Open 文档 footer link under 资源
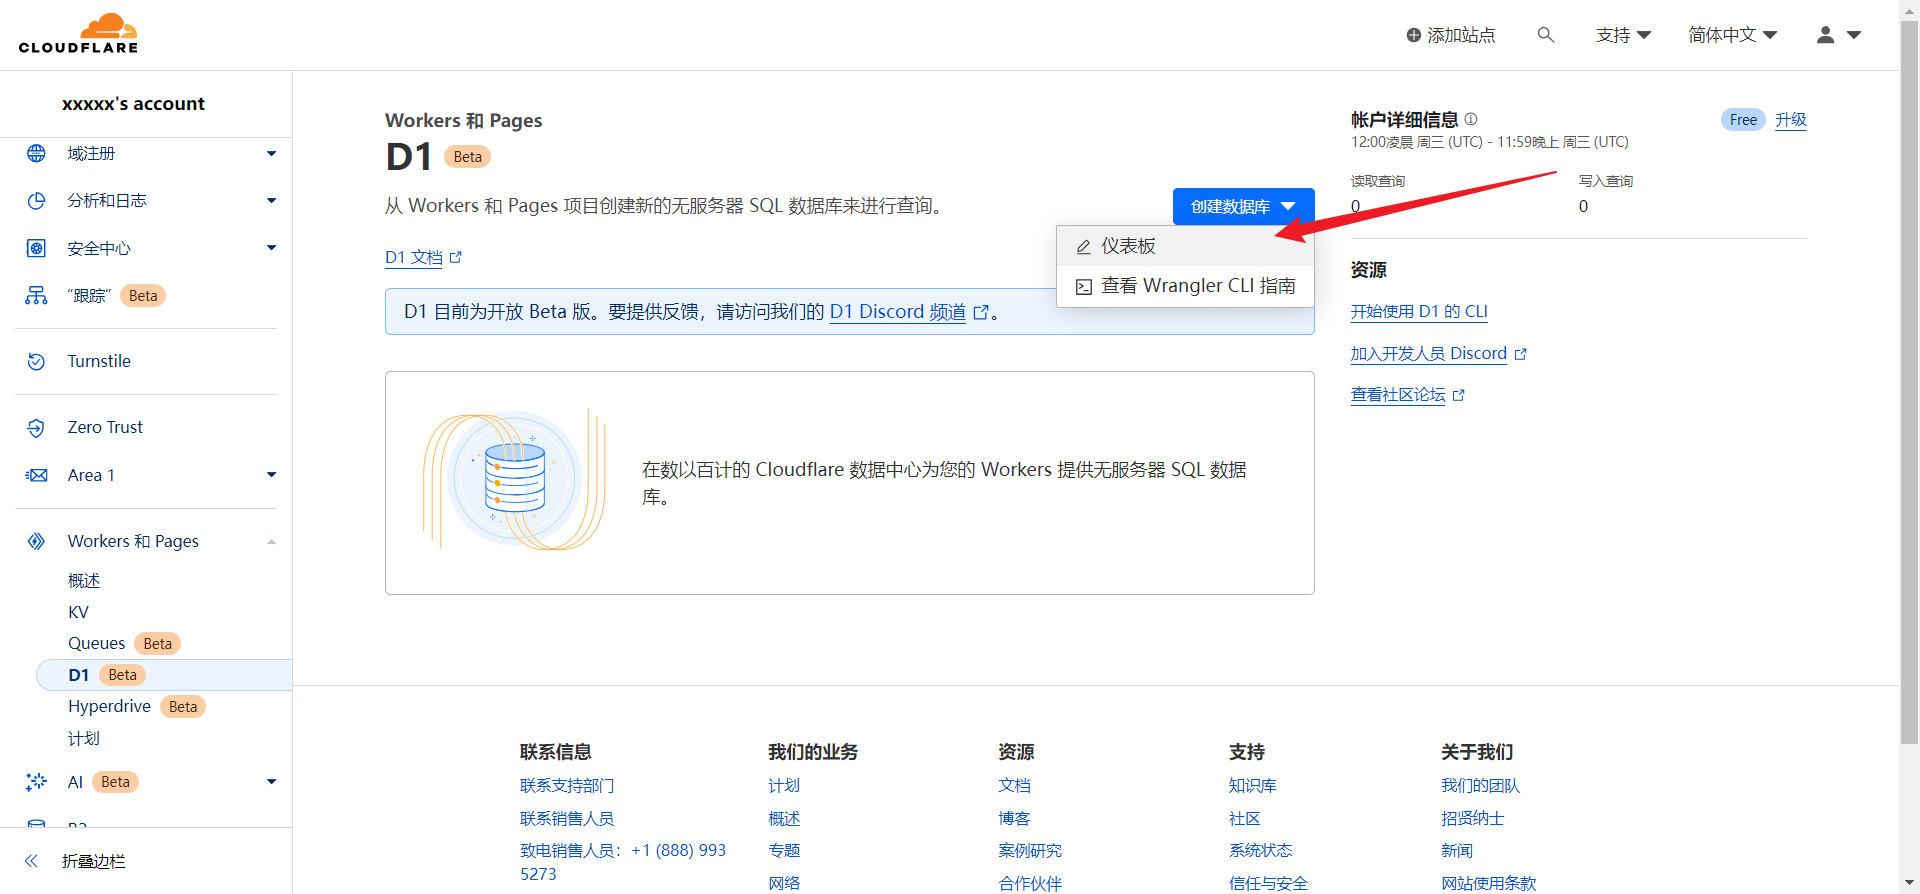This screenshot has width=1920, height=894. coord(1014,786)
